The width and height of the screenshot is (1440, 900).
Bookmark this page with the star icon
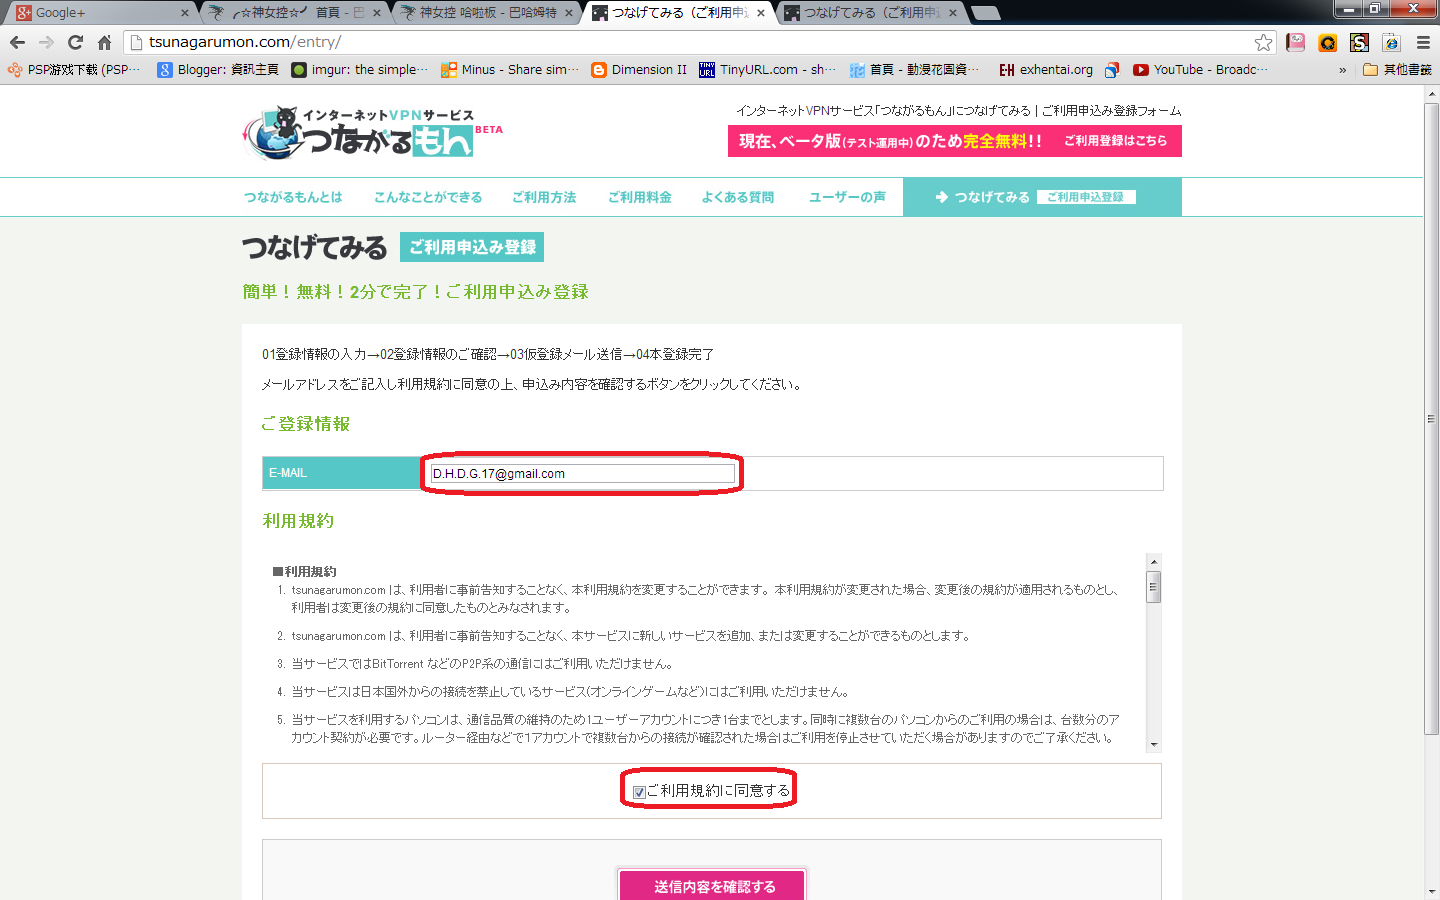point(1263,42)
